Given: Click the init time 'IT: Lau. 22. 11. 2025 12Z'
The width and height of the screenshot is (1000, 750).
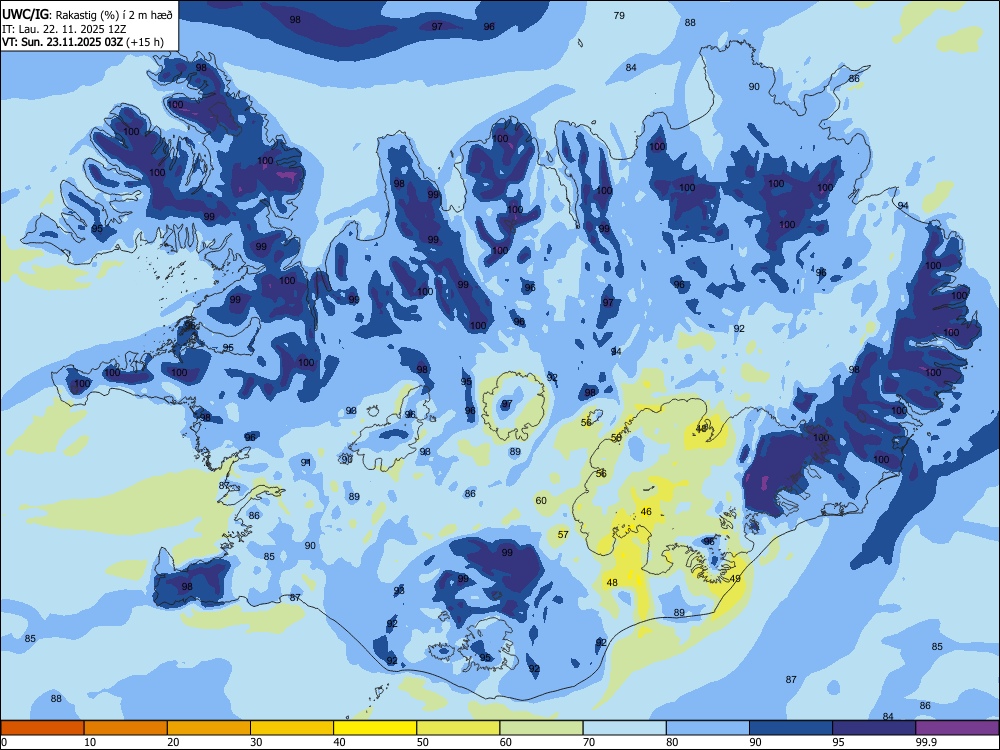Looking at the screenshot, I should pyautogui.click(x=64, y=29).
